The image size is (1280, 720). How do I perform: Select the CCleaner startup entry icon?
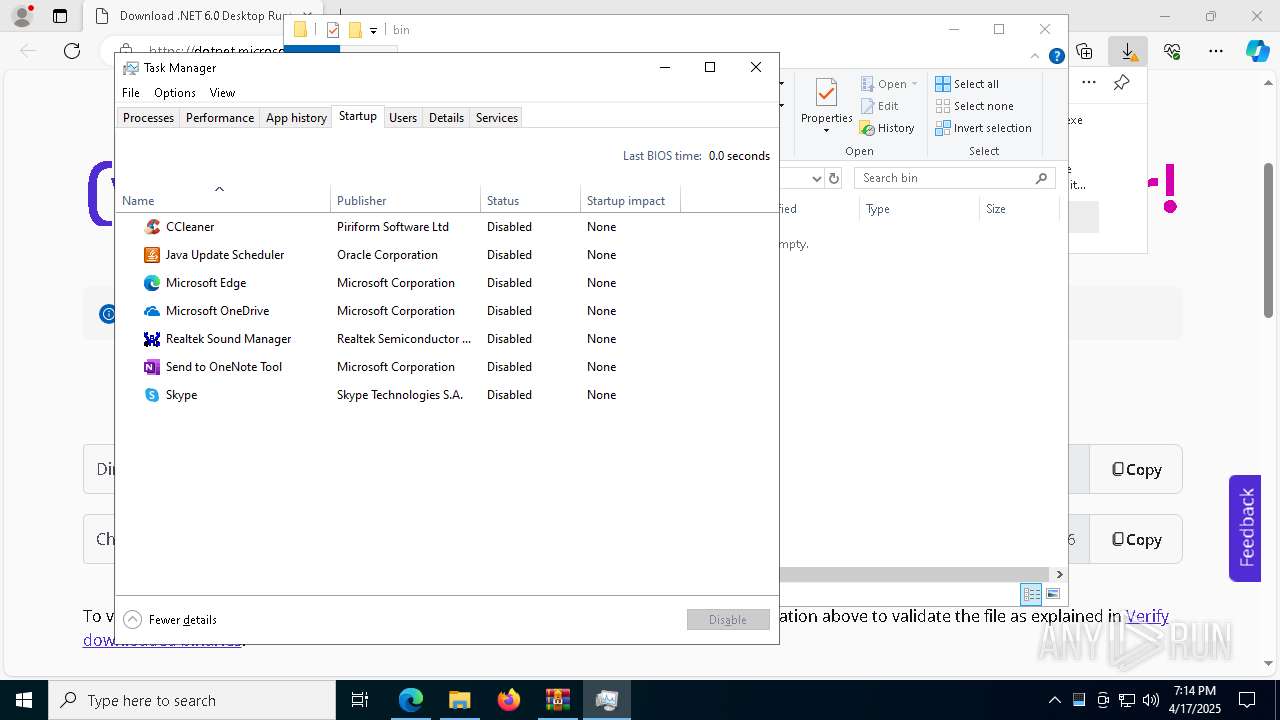[152, 227]
